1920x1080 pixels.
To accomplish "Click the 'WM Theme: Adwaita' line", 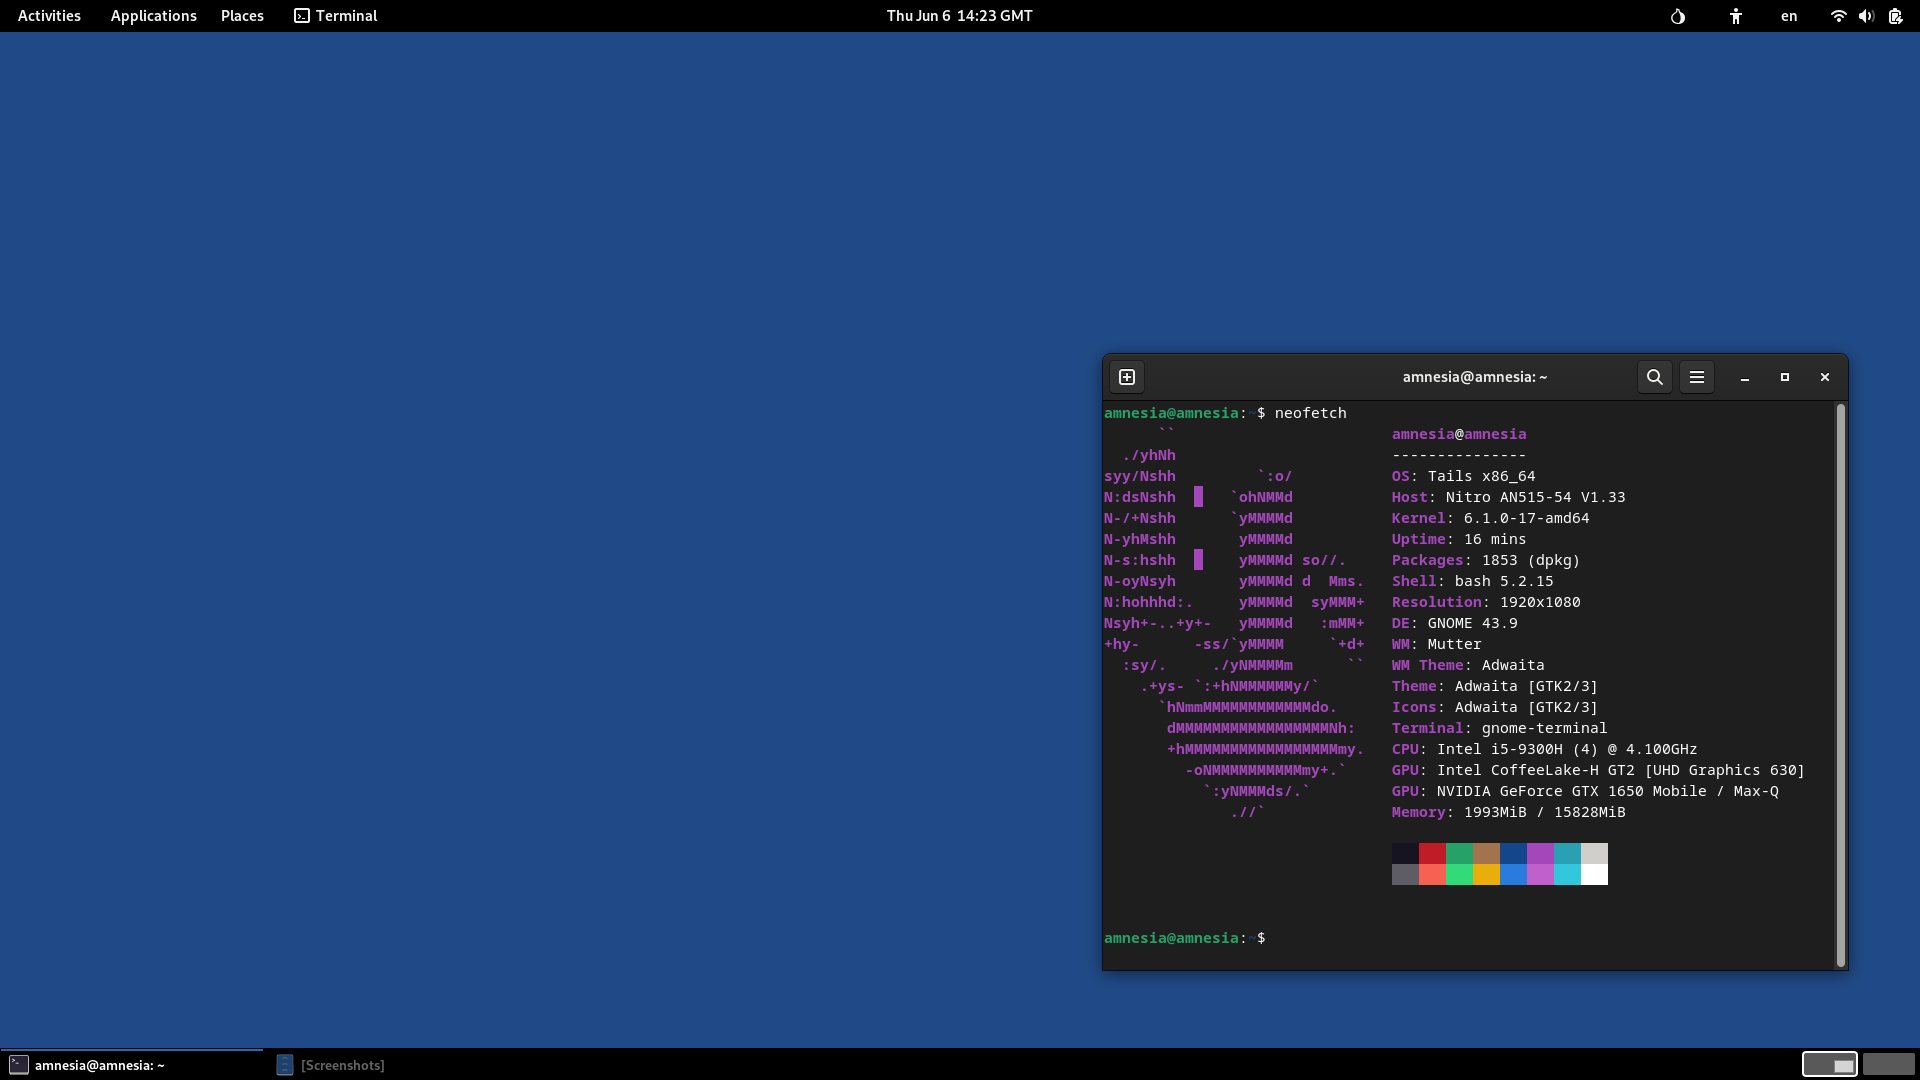I will pyautogui.click(x=1468, y=665).
